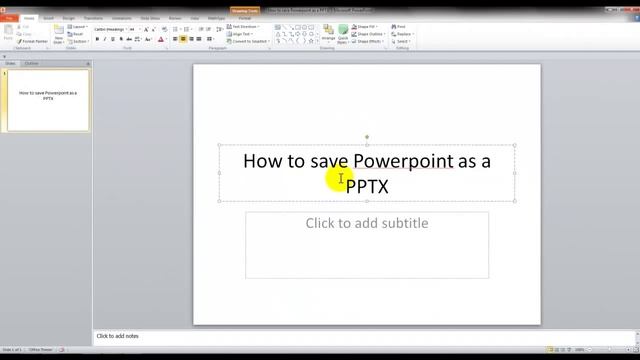The image size is (640, 360).
Task: Expand the shapes gallery More arrow
Action: click(318, 41)
